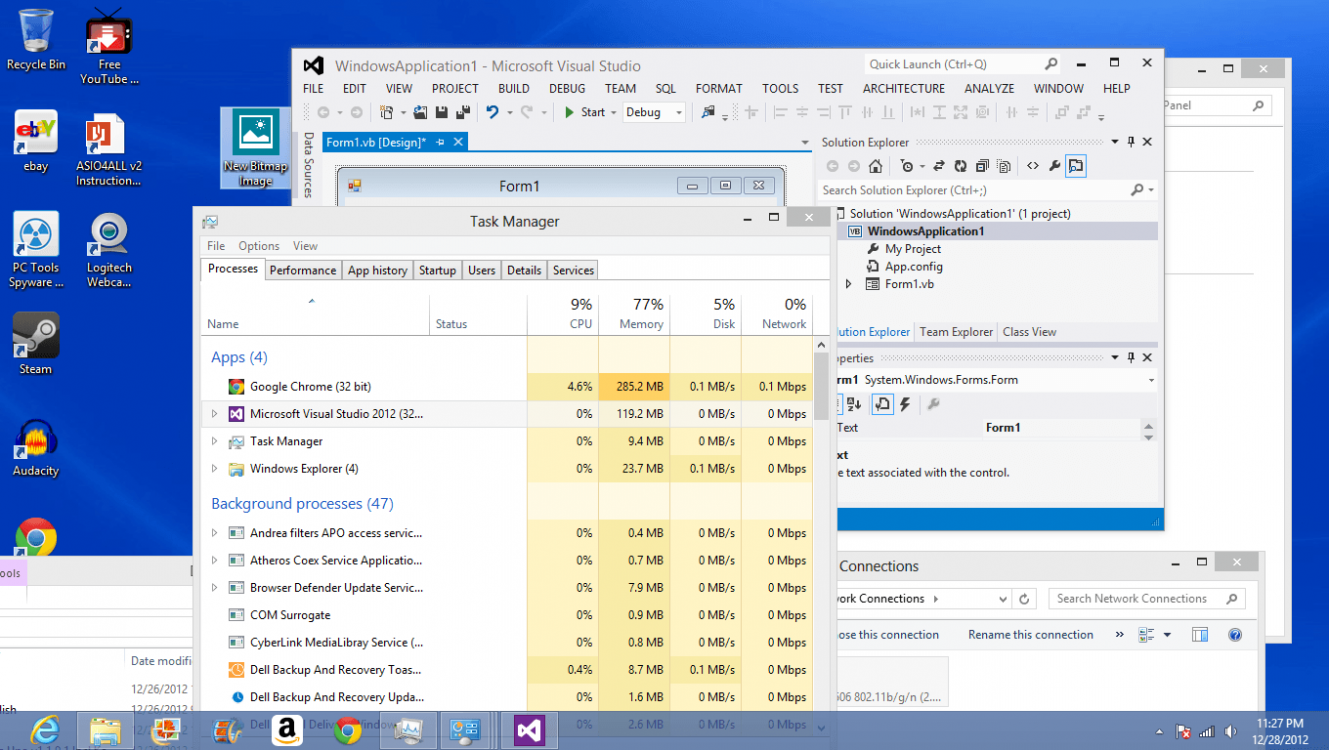Expand Andrea filters APO access service row
Image resolution: width=1329 pixels, height=750 pixels.
pyautogui.click(x=214, y=533)
